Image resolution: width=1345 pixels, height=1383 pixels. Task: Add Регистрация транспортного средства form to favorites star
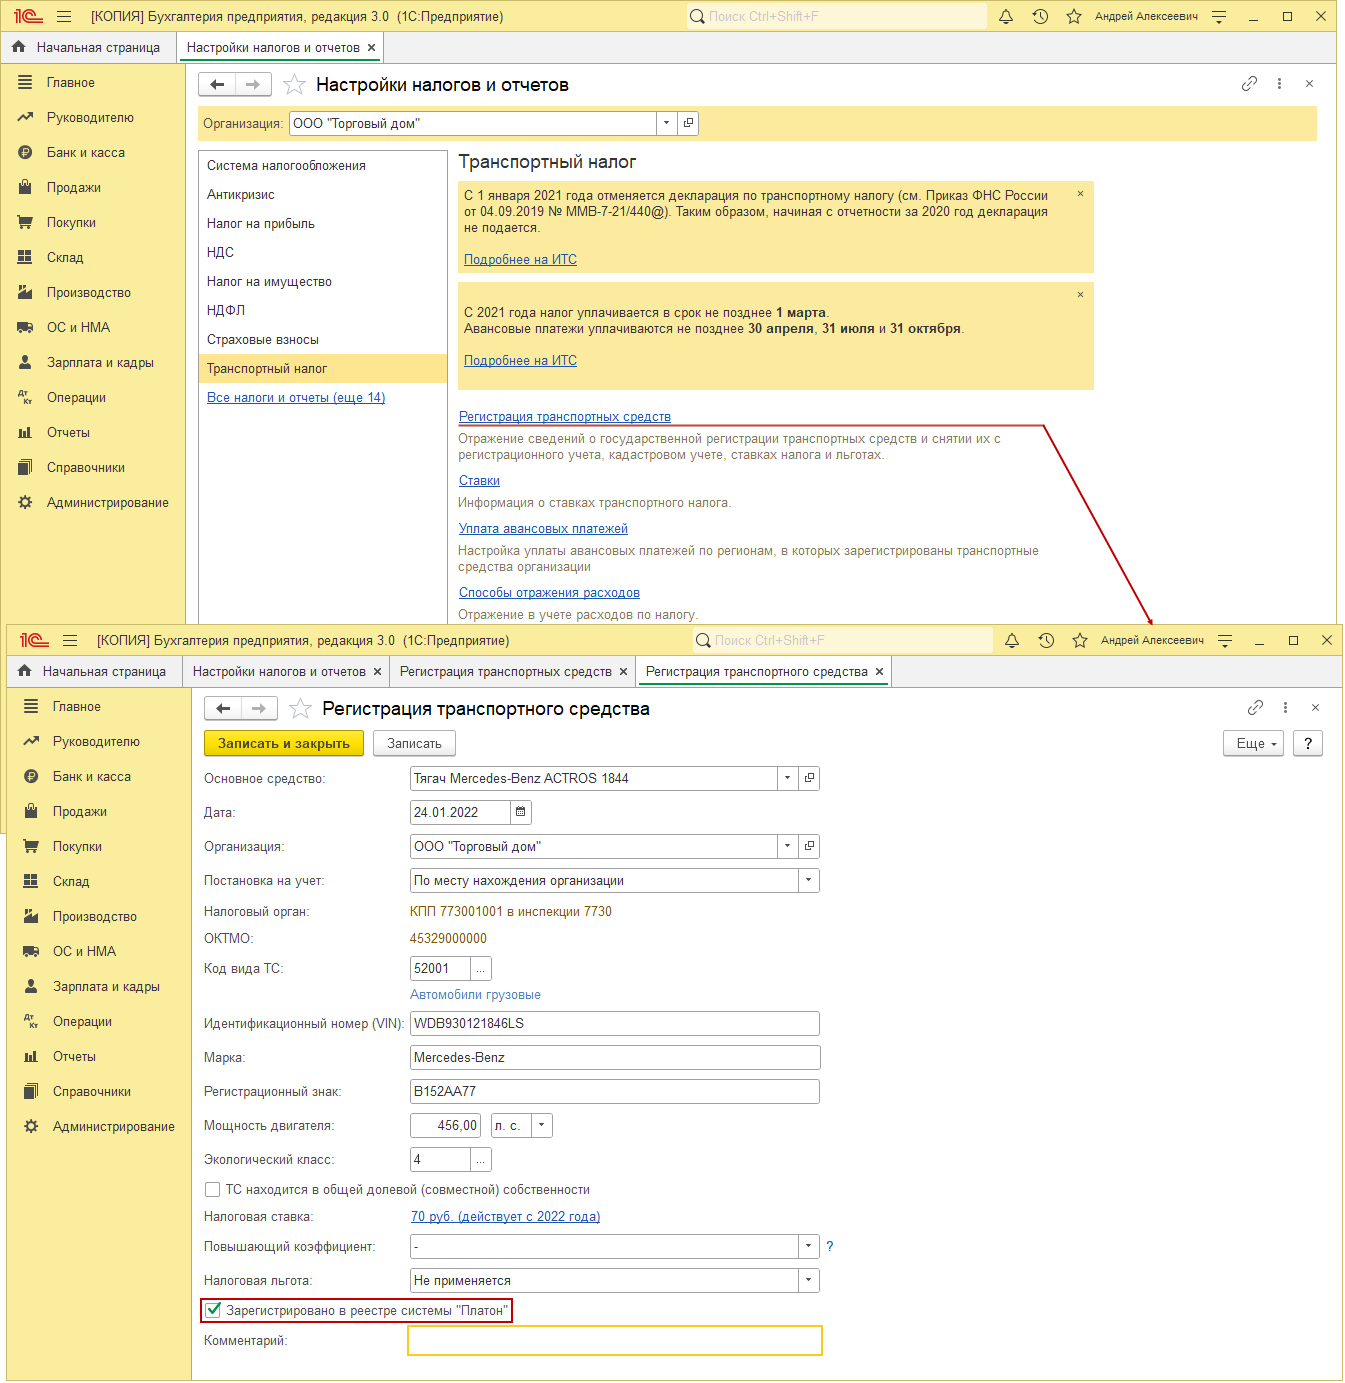[300, 709]
